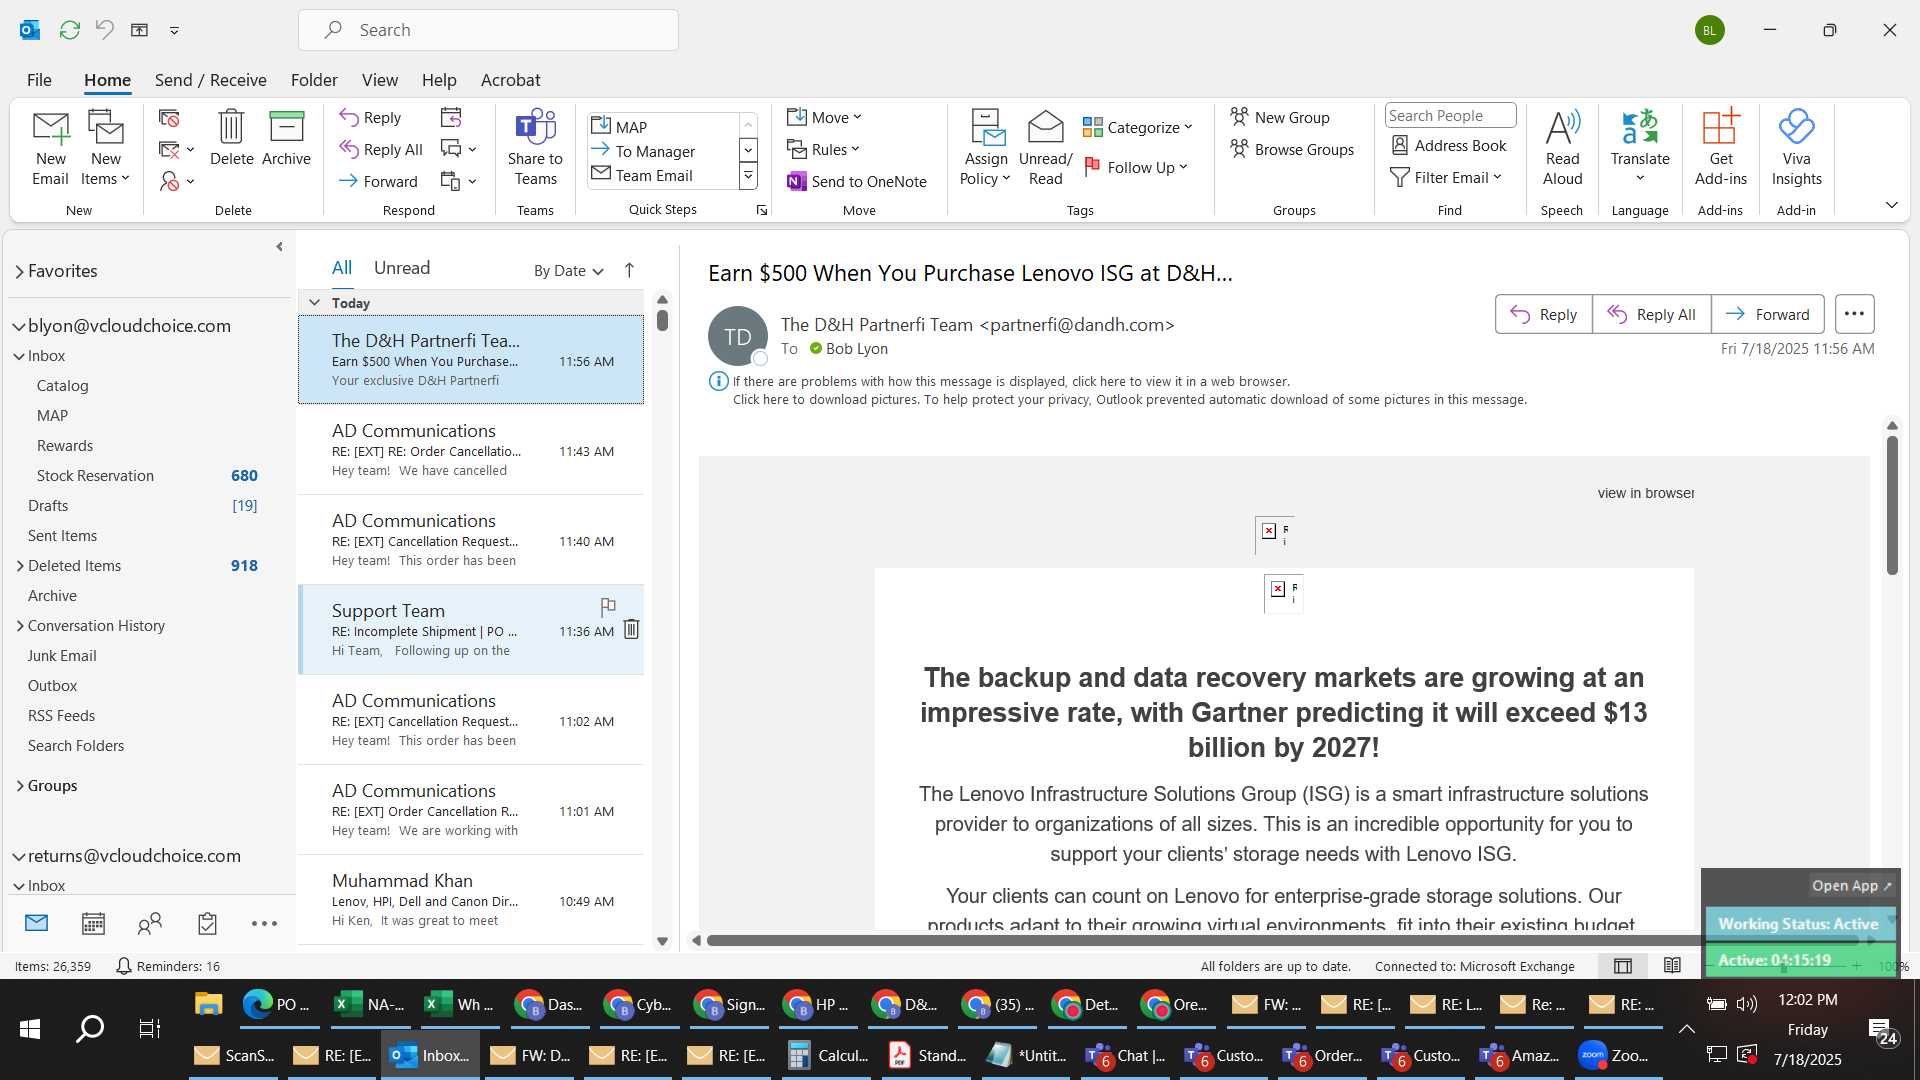1920x1080 pixels.
Task: Collapse the Today group header
Action: (314, 303)
